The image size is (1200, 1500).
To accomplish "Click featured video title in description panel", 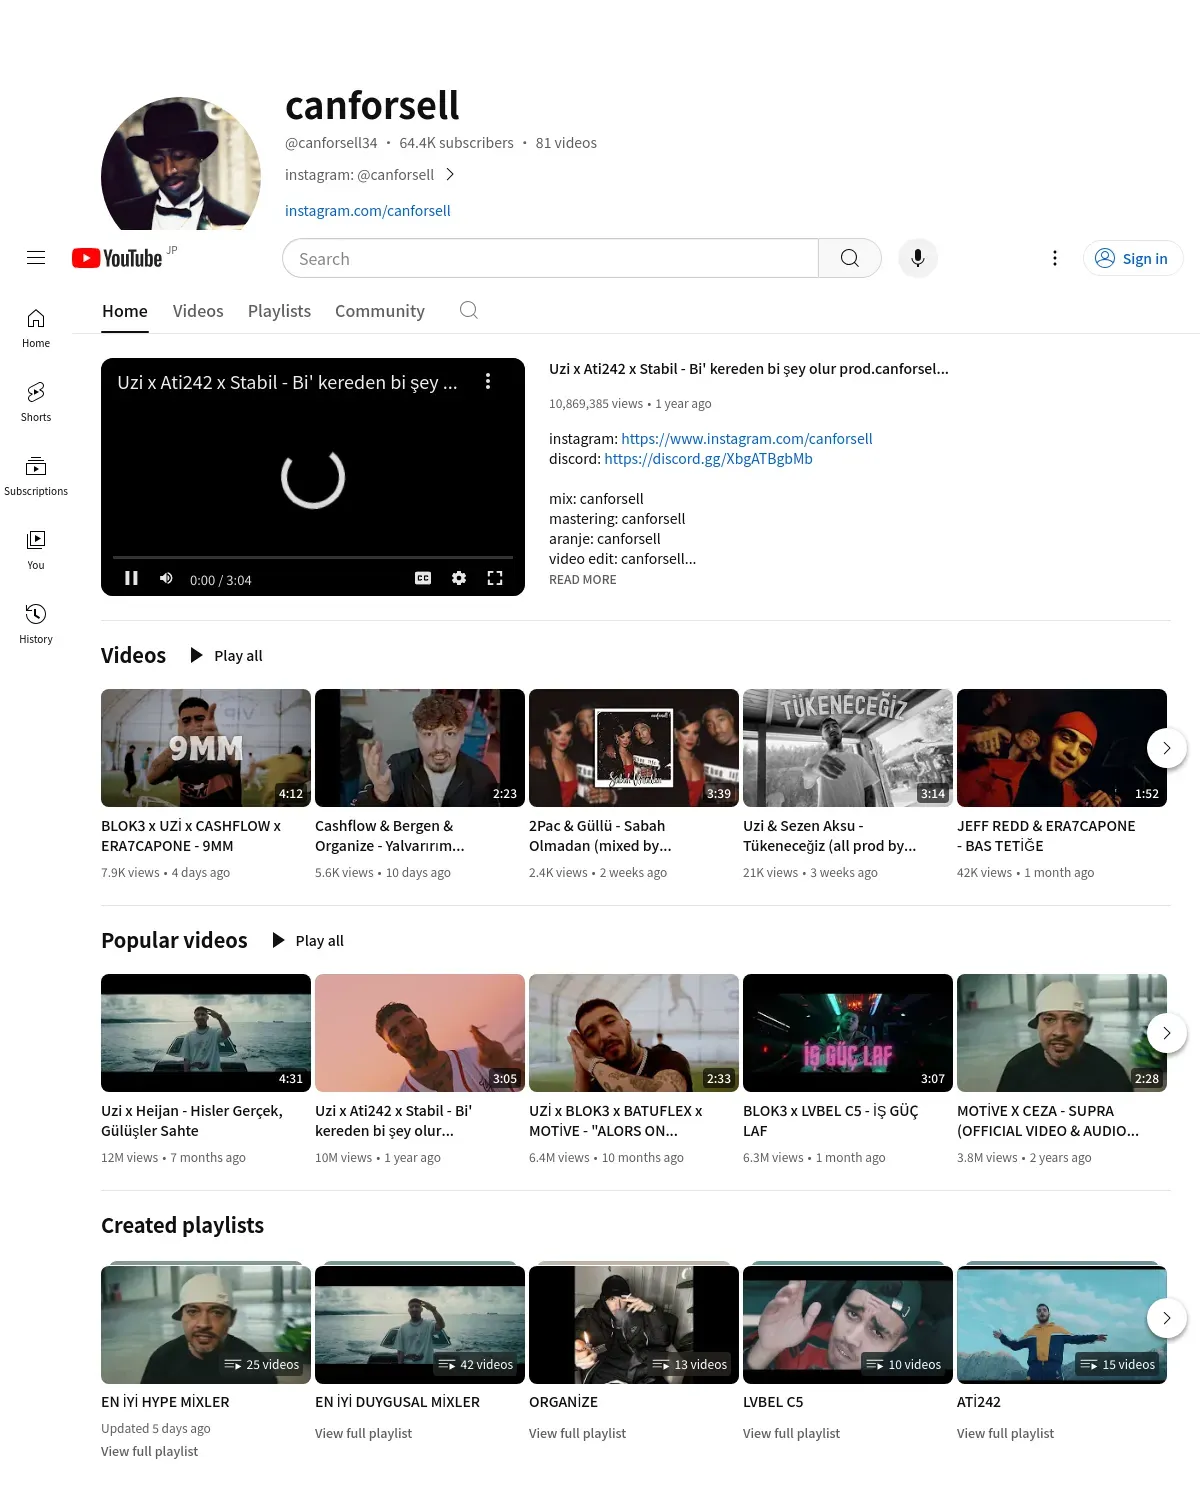I will [x=749, y=368].
